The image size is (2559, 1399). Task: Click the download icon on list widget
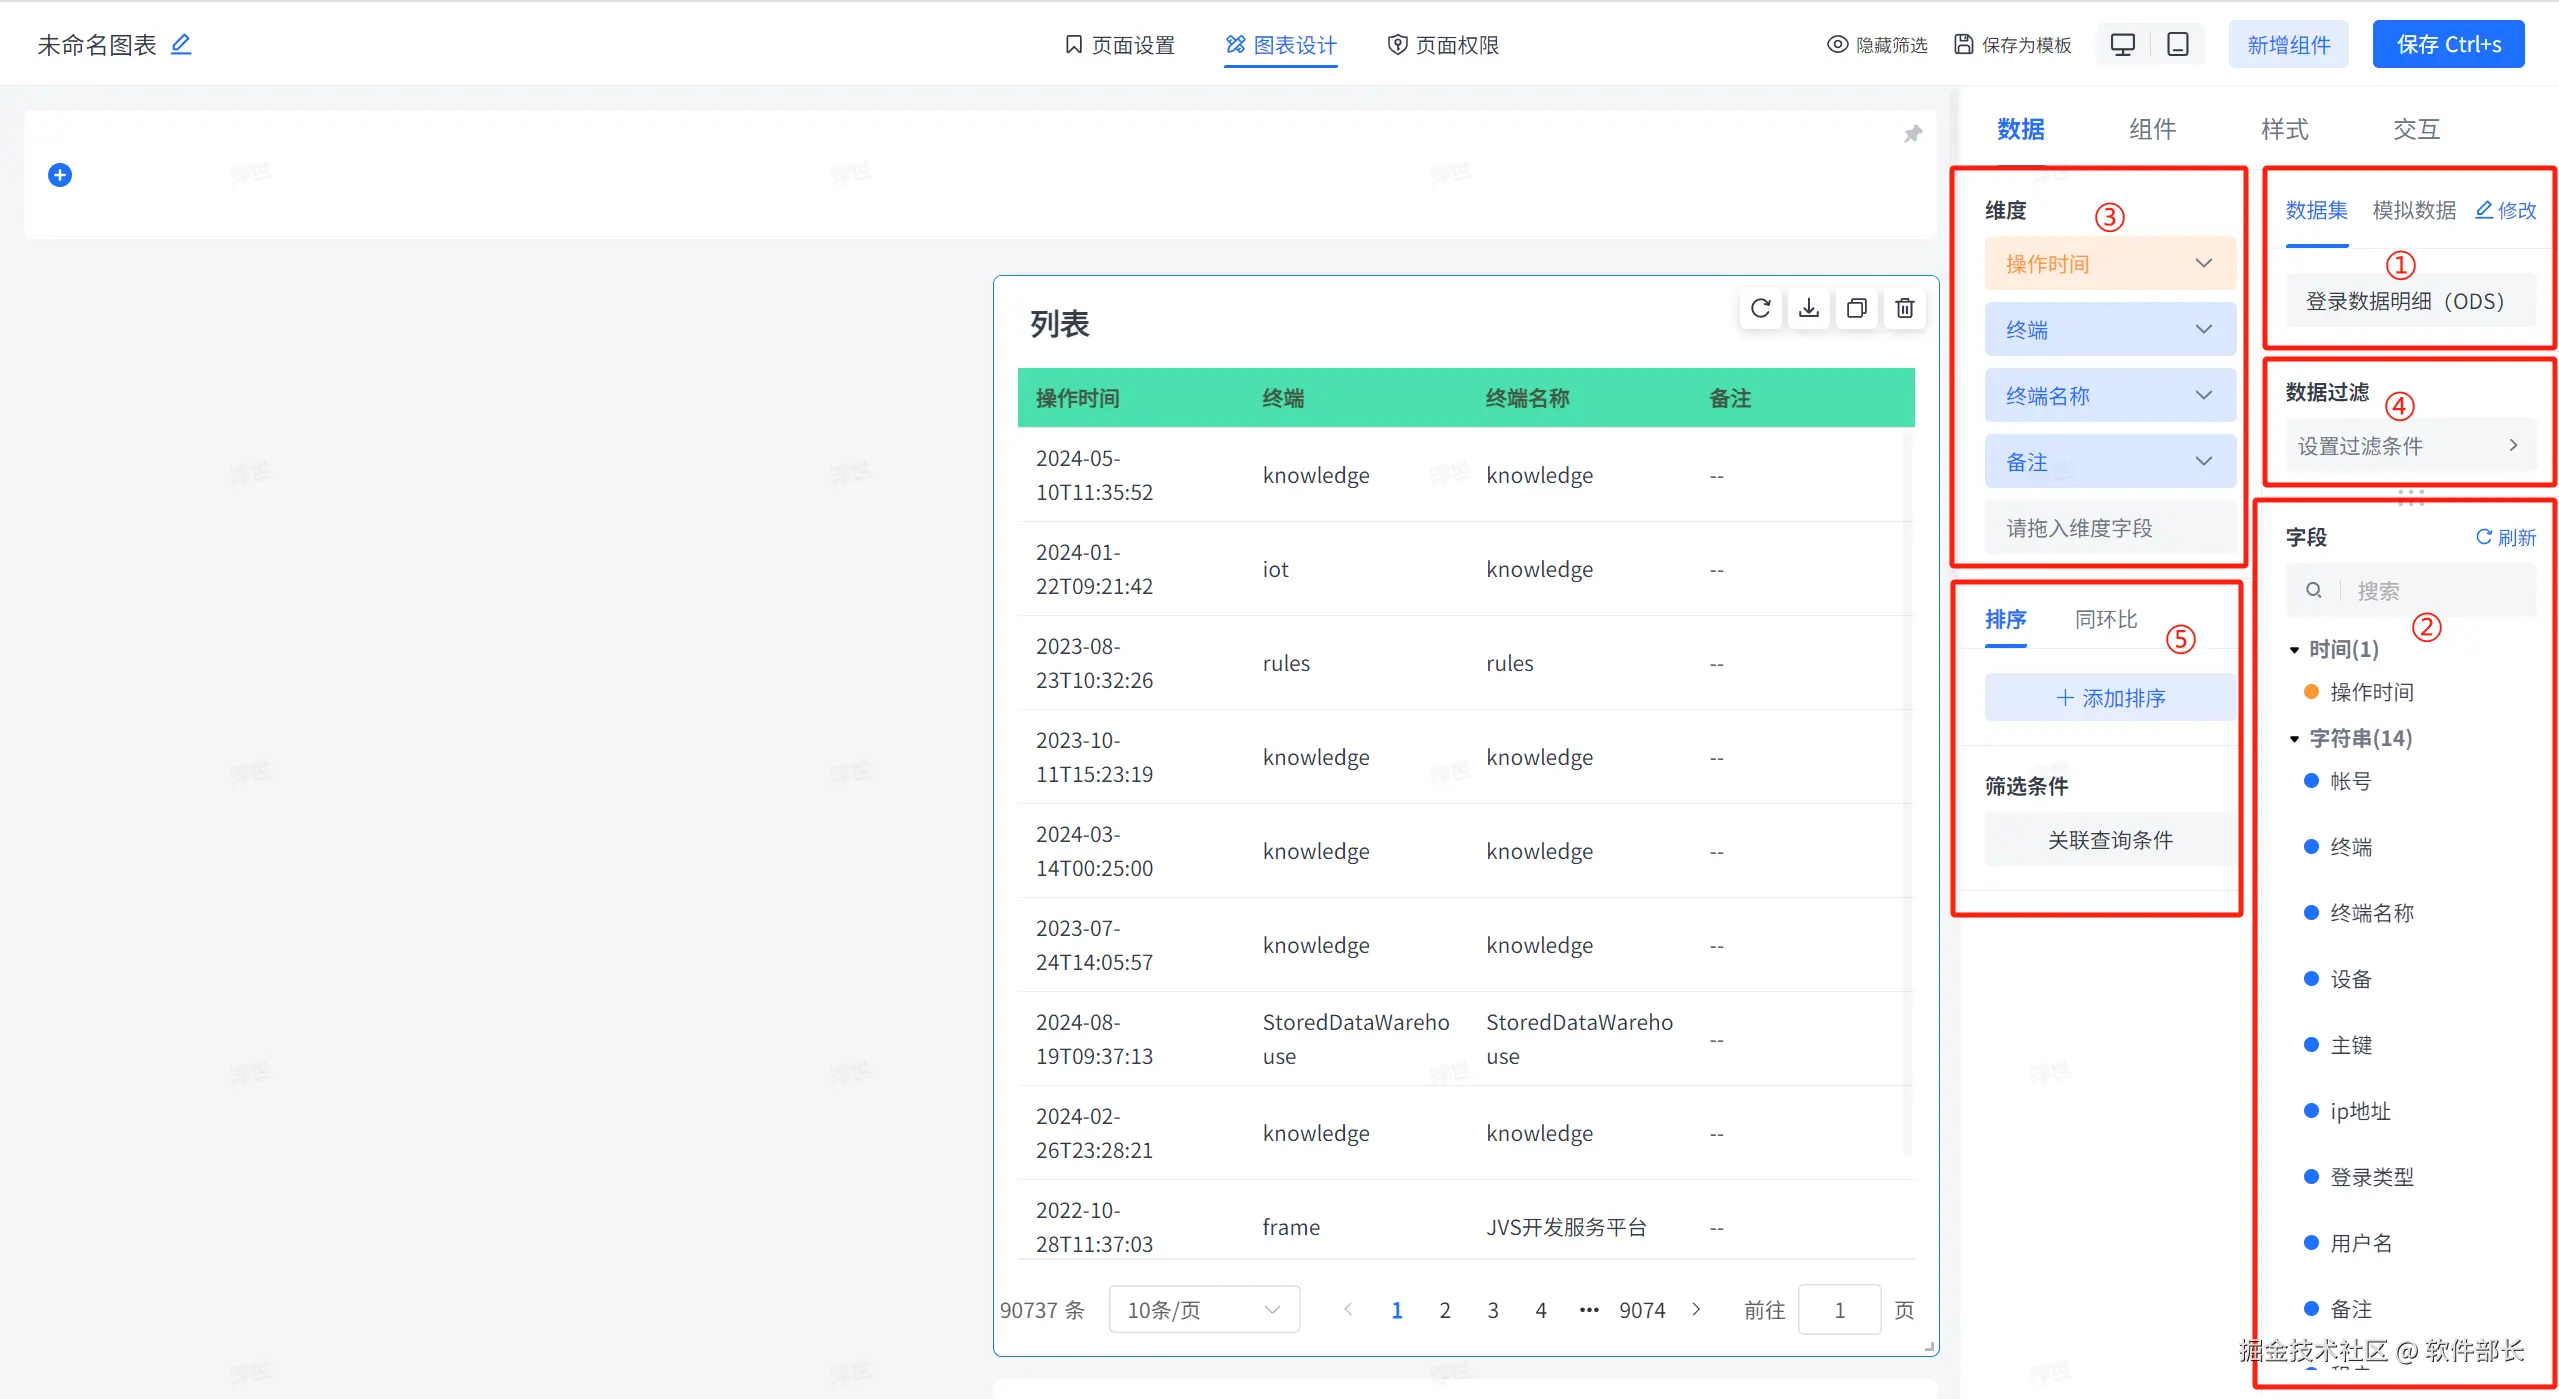click(1808, 308)
